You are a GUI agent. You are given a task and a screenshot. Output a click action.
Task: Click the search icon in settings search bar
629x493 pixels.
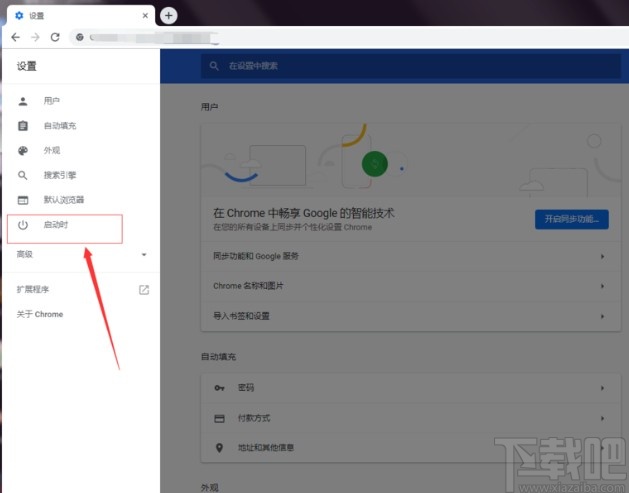click(x=214, y=66)
